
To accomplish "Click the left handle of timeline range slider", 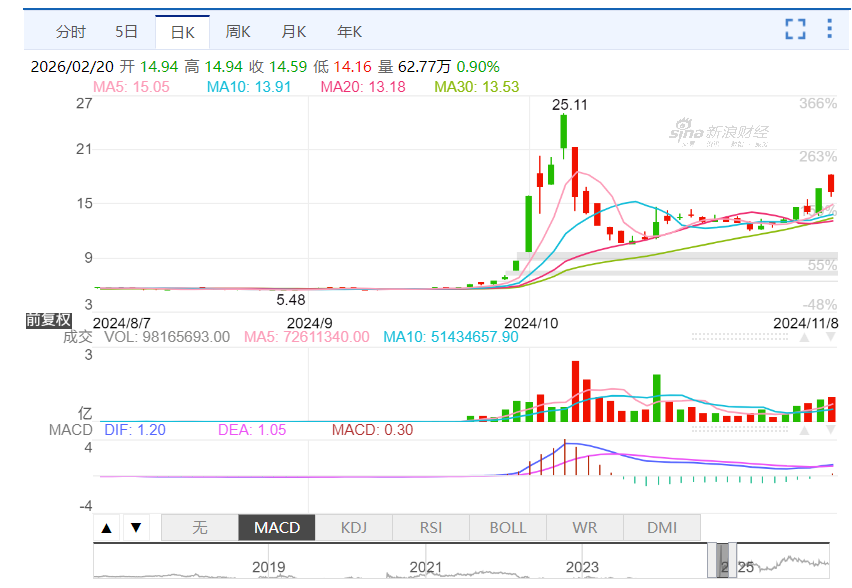I will [713, 561].
